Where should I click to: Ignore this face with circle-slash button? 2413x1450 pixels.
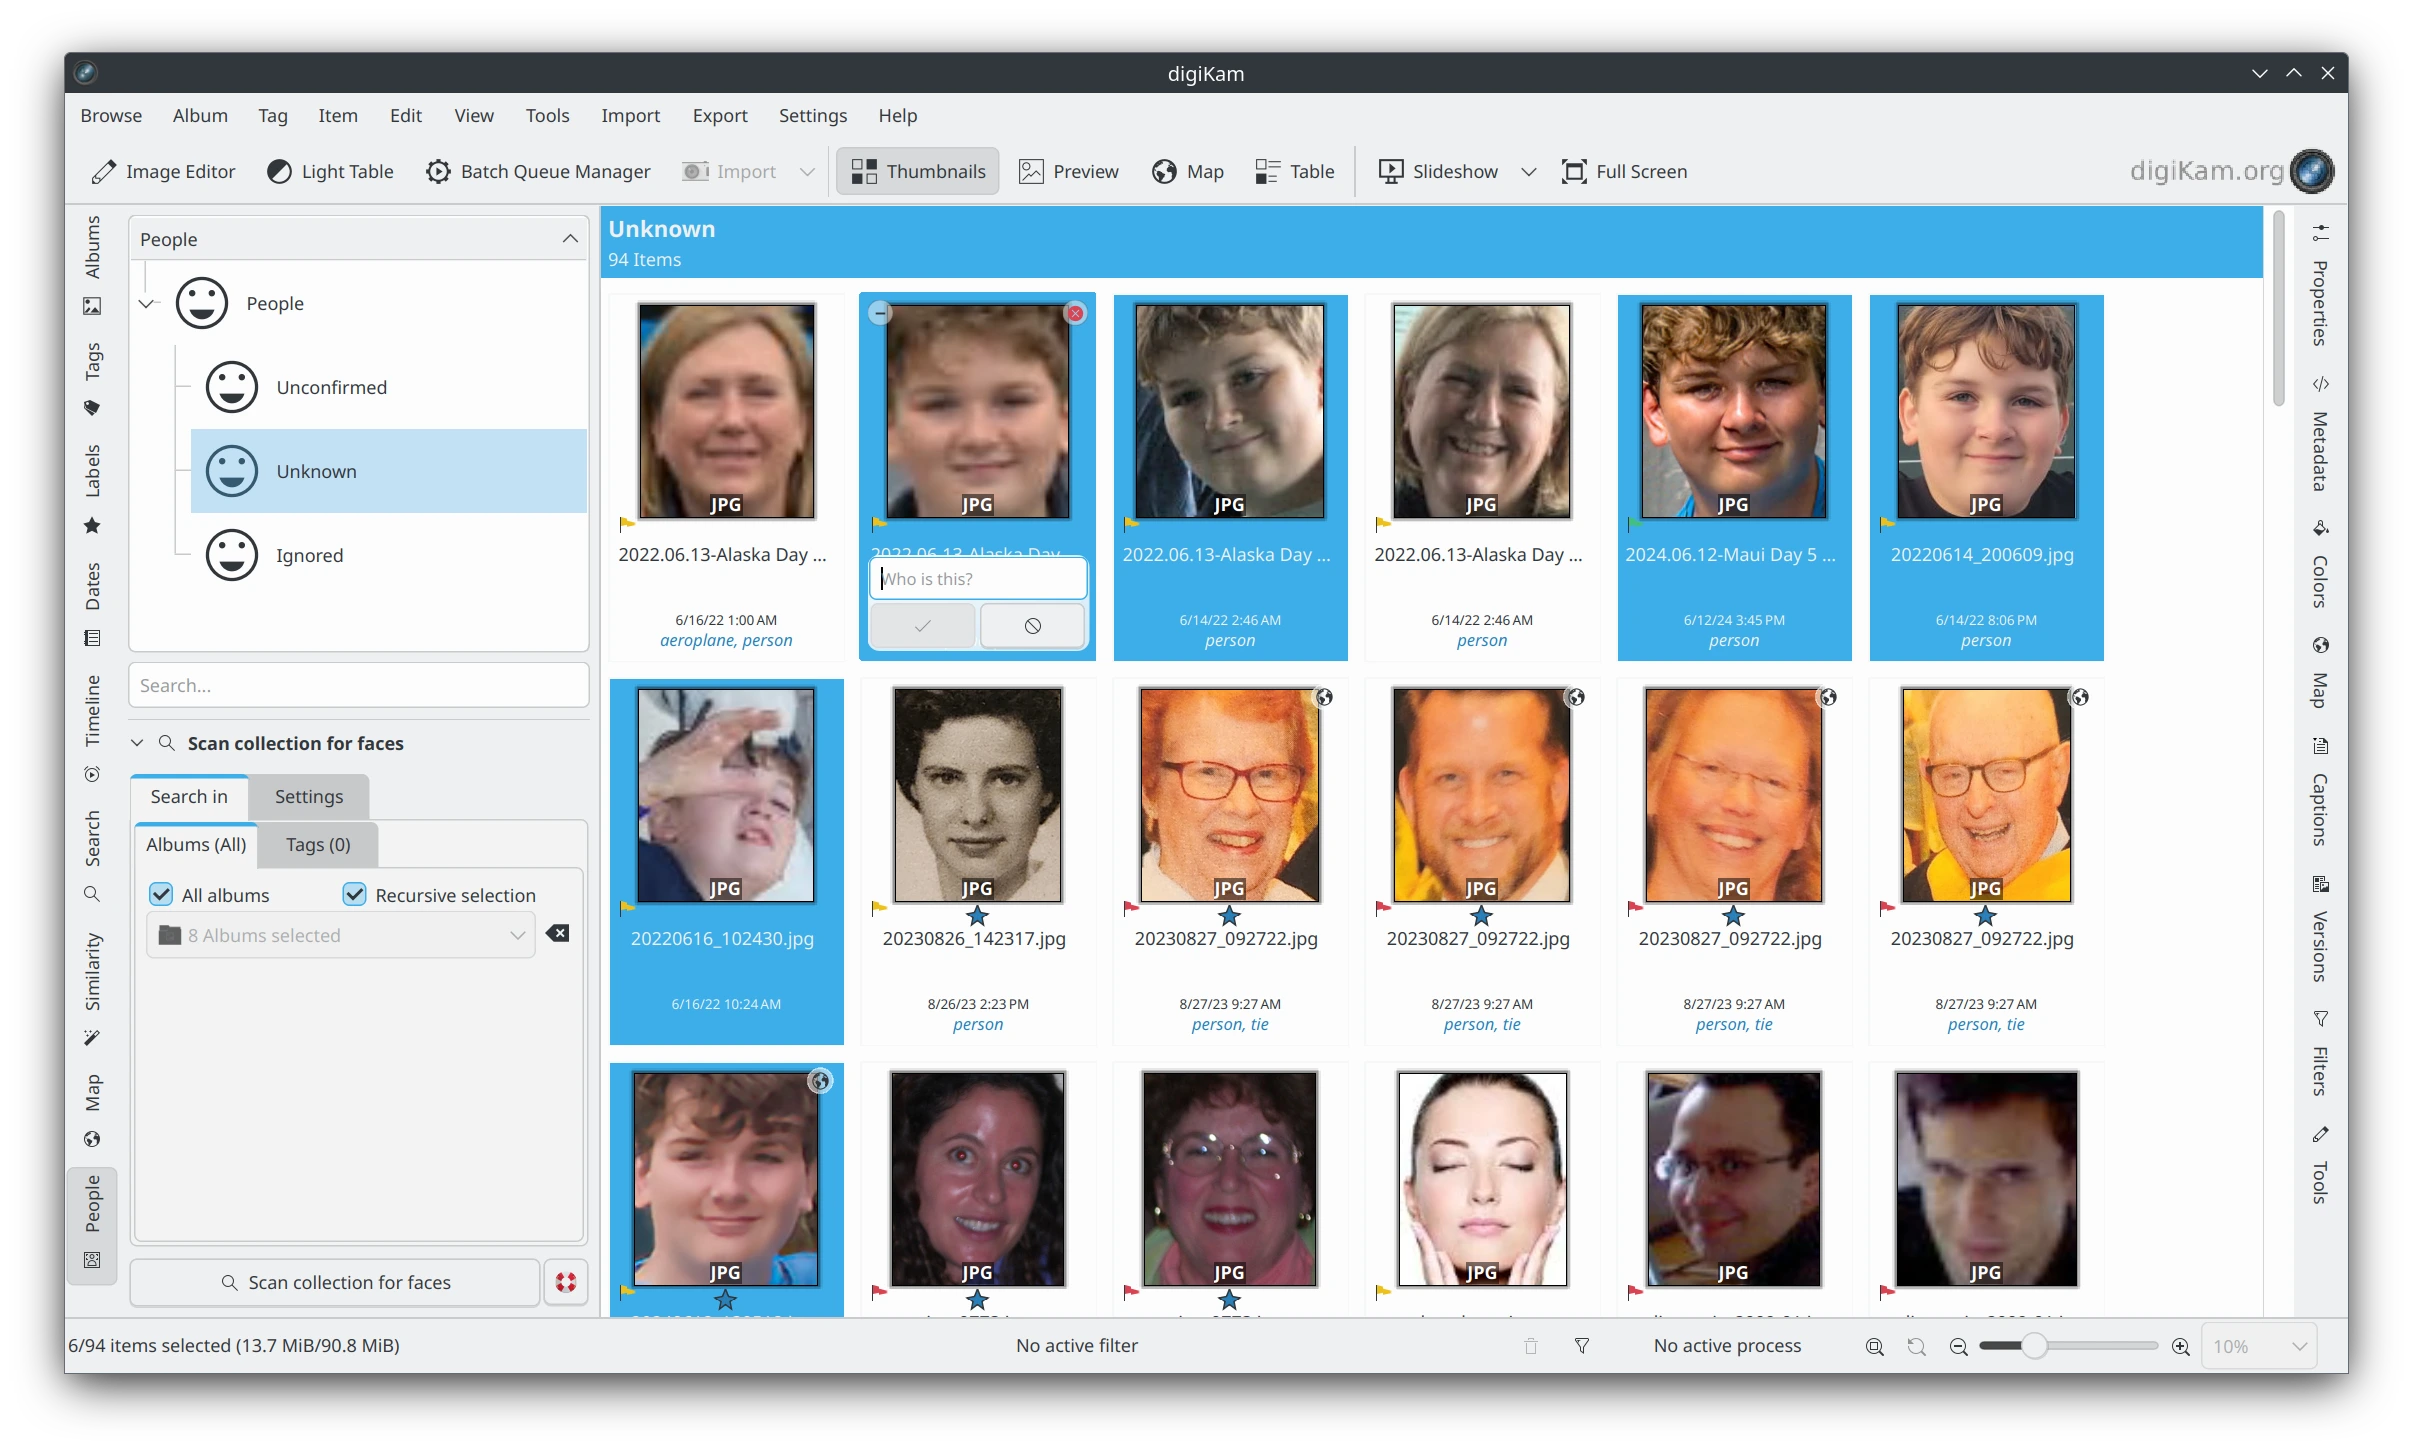pyautogui.click(x=1033, y=626)
